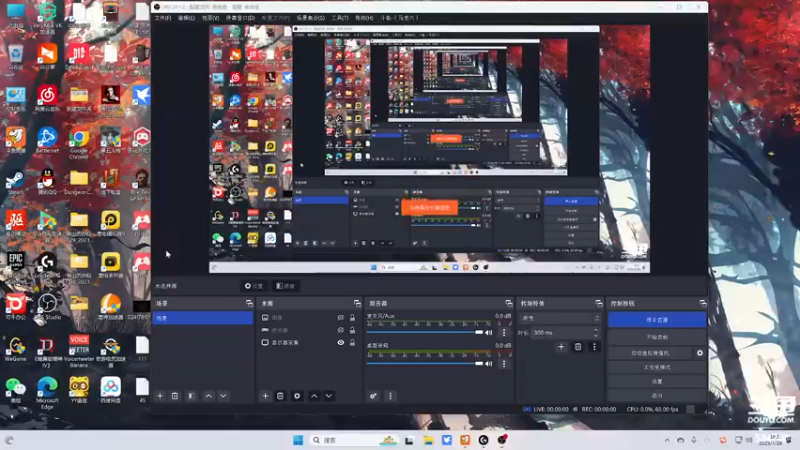800x450 pixels.
Task: Open File menu in OBS
Action: click(163, 18)
